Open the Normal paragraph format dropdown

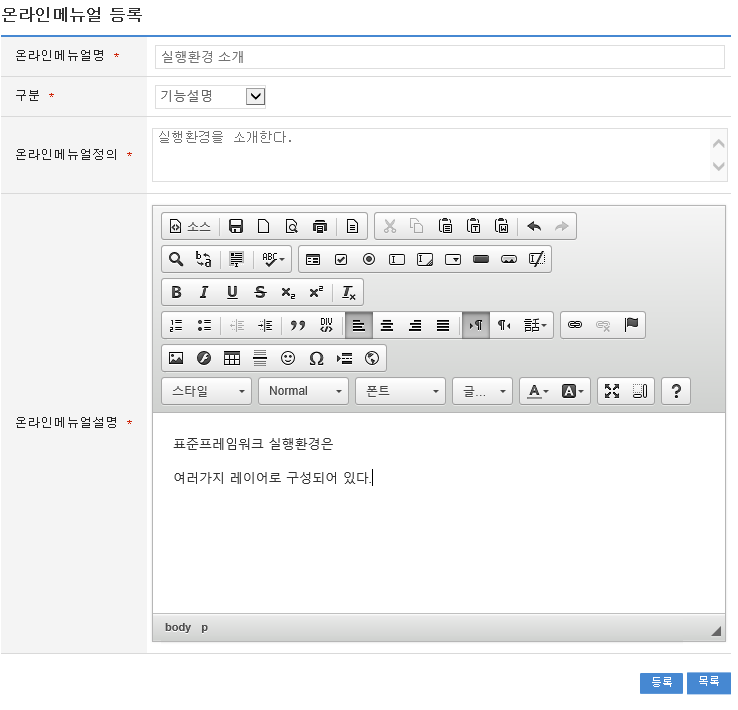click(x=303, y=391)
